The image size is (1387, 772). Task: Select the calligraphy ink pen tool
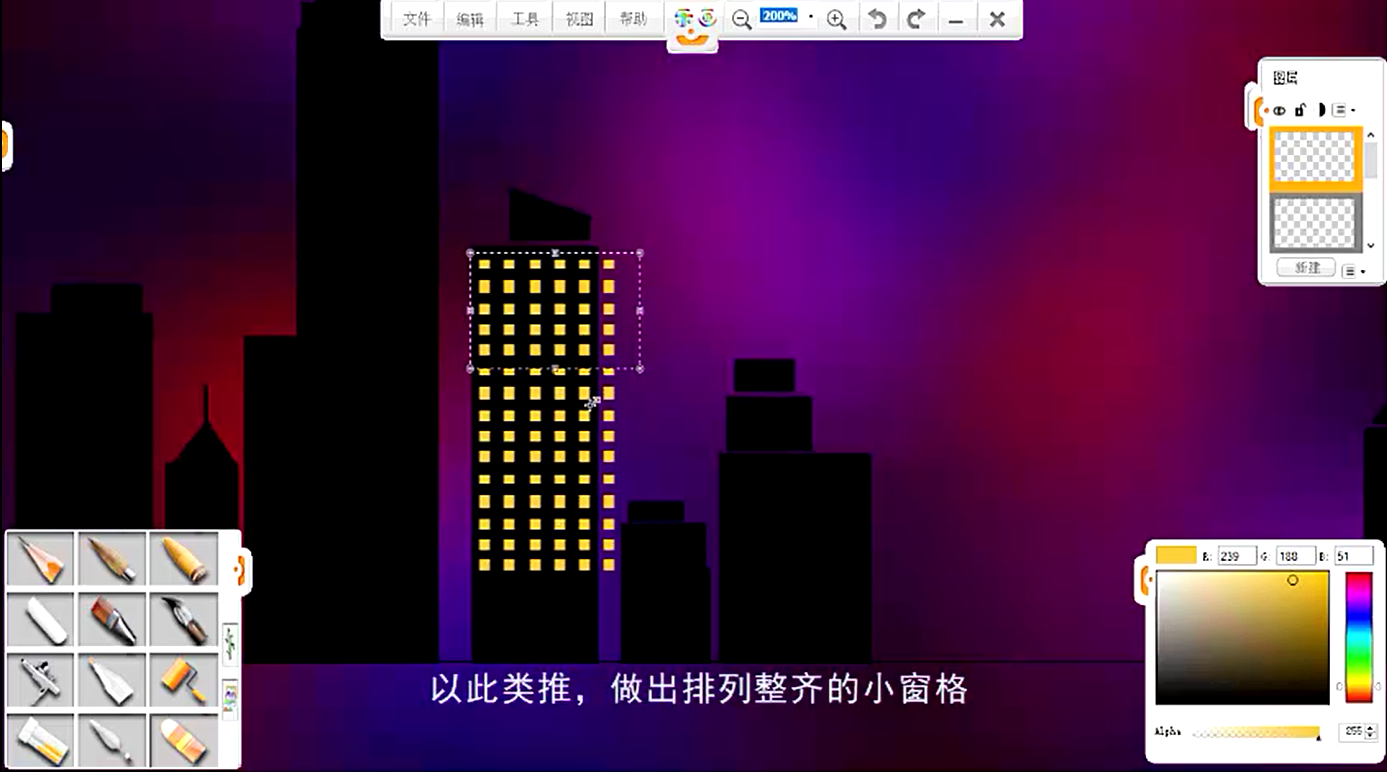(x=184, y=620)
